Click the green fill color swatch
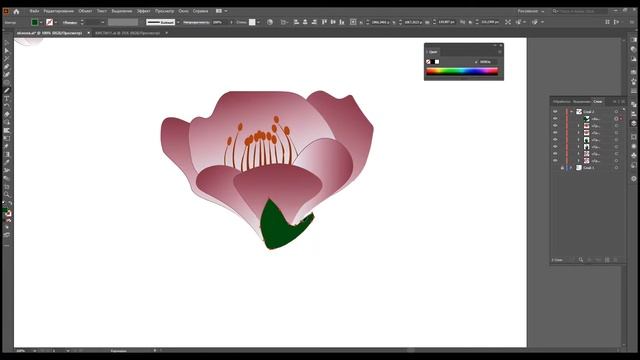The width and height of the screenshot is (640, 360). [35, 22]
